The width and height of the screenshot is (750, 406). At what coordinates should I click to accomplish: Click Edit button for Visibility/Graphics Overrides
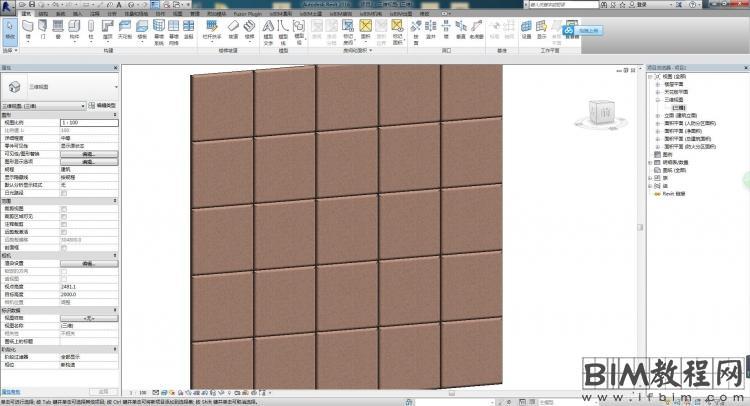click(88, 153)
